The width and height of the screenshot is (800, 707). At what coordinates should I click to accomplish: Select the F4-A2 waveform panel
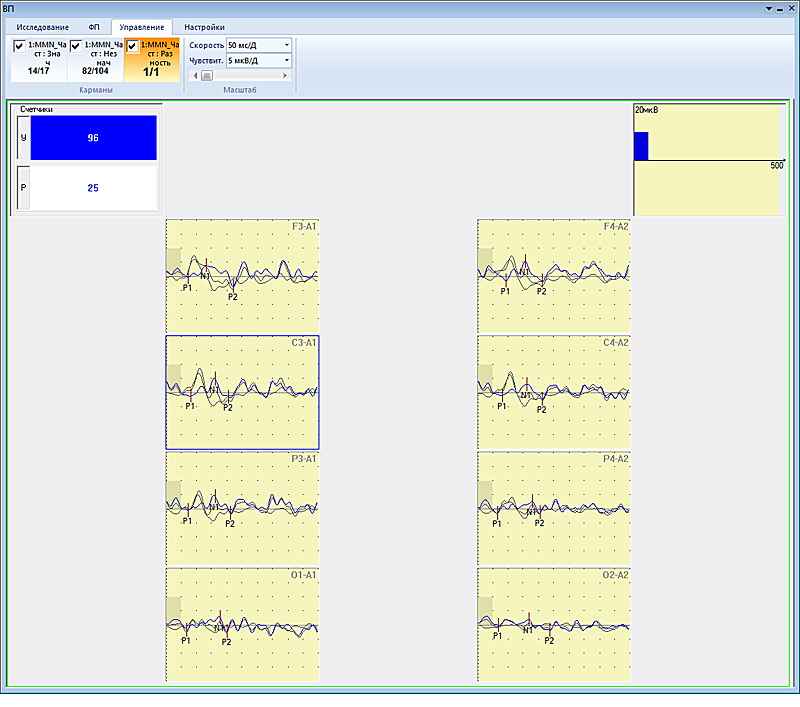tap(554, 276)
